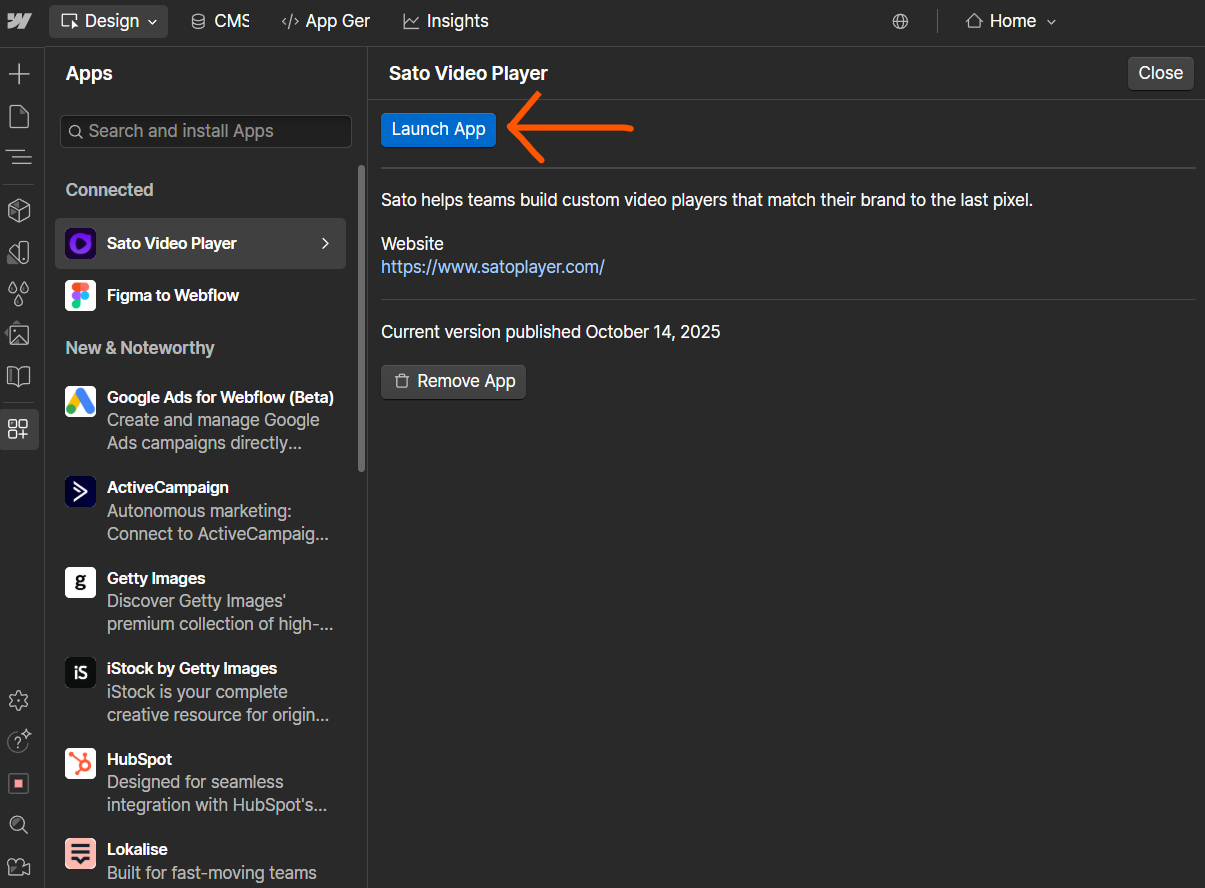
Task: Click the Sato Video Player panel title
Action: click(468, 73)
